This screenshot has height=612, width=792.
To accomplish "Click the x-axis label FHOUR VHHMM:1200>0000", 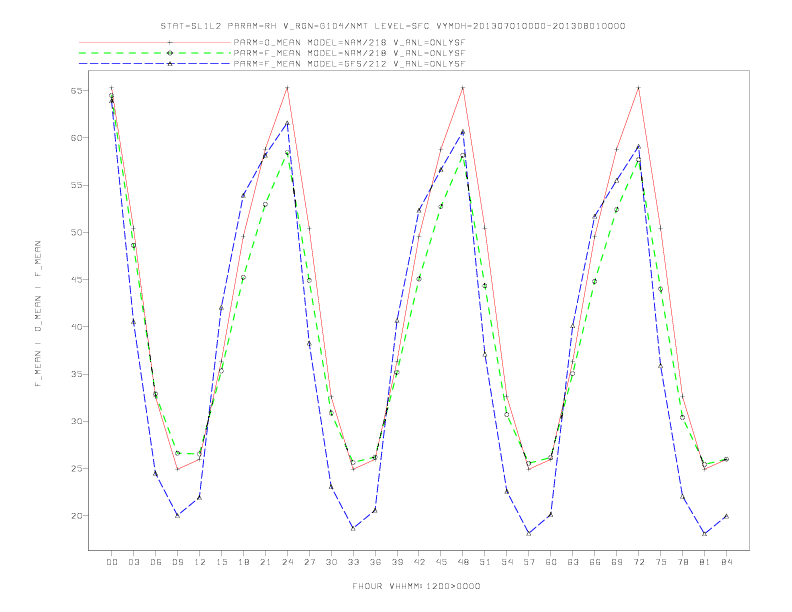I will click(416, 586).
